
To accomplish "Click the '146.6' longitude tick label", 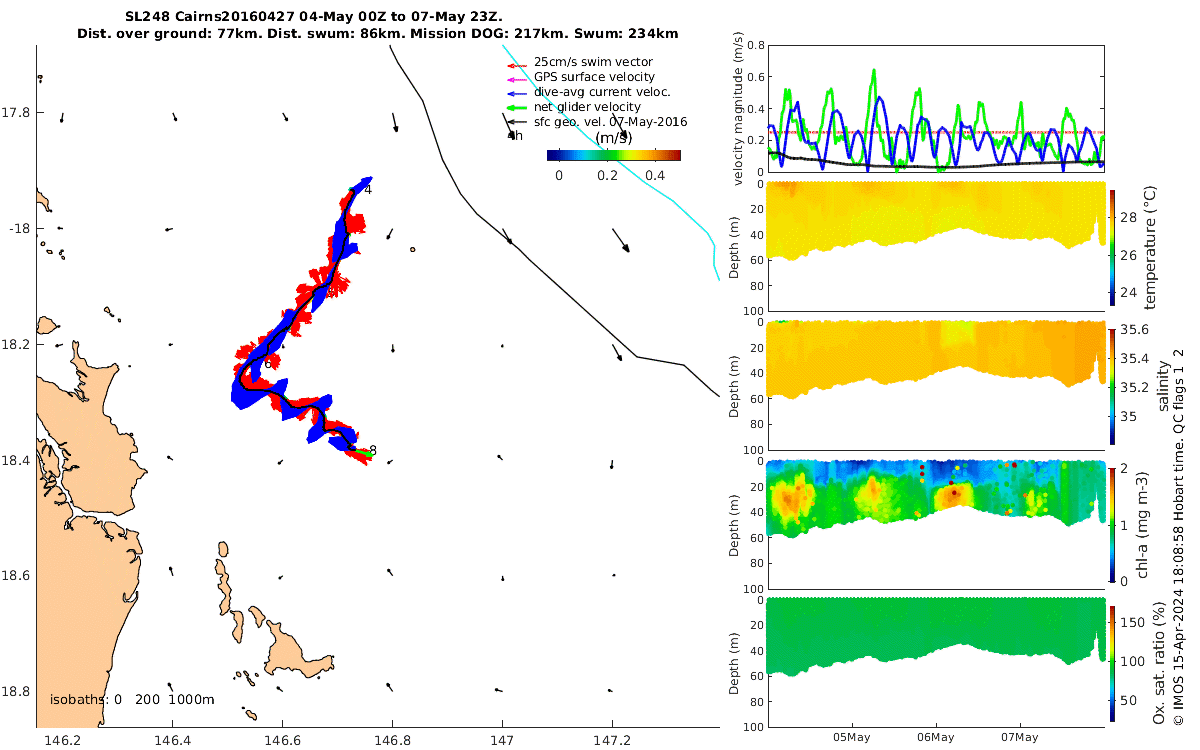I will (x=282, y=740).
